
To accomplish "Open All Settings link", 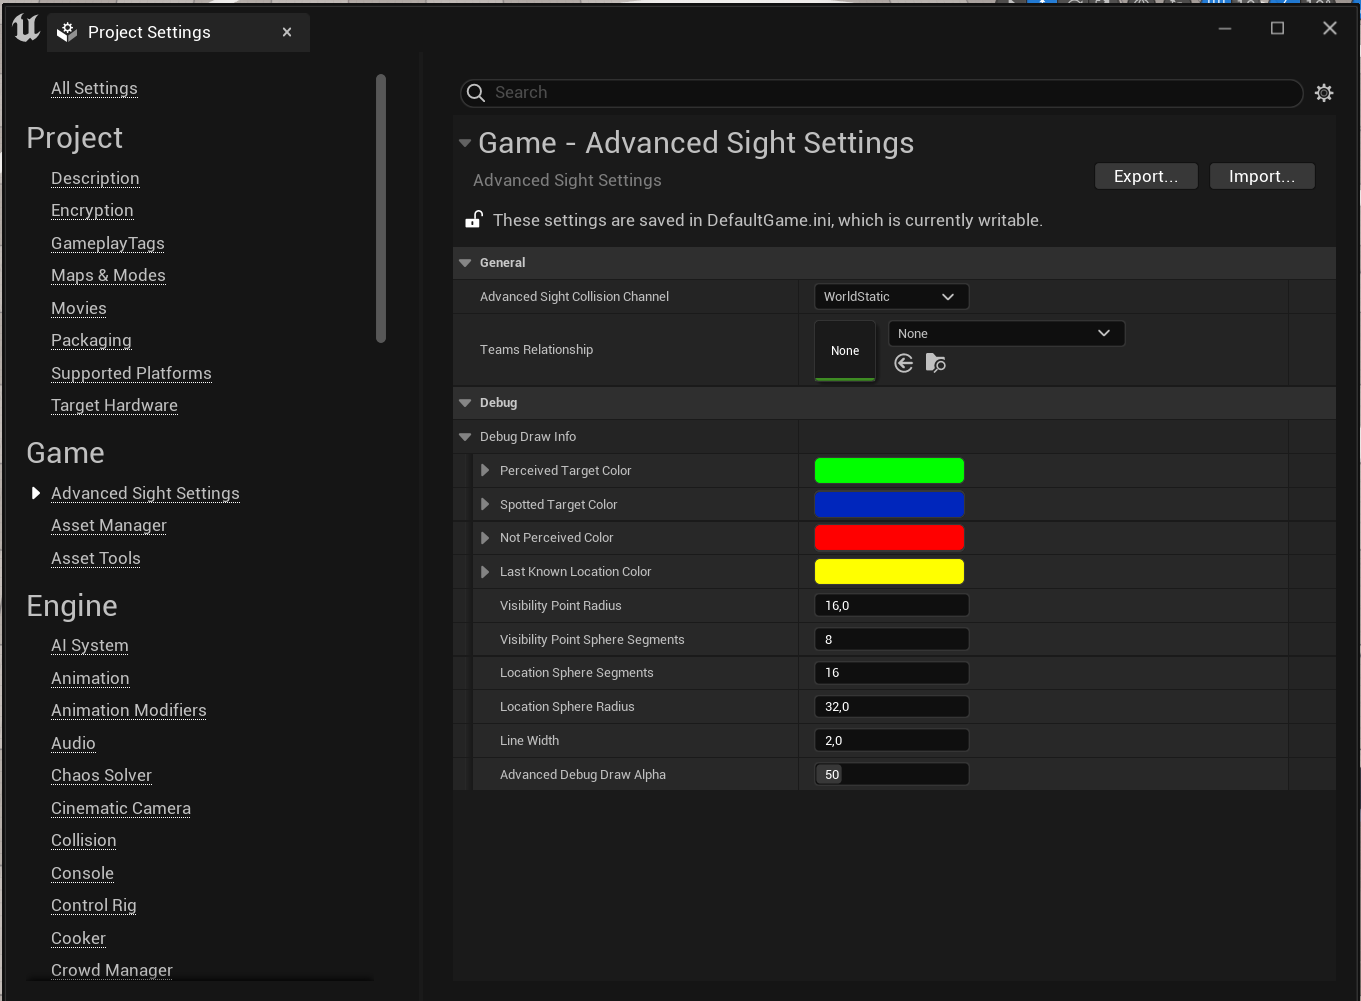I will [x=94, y=88].
